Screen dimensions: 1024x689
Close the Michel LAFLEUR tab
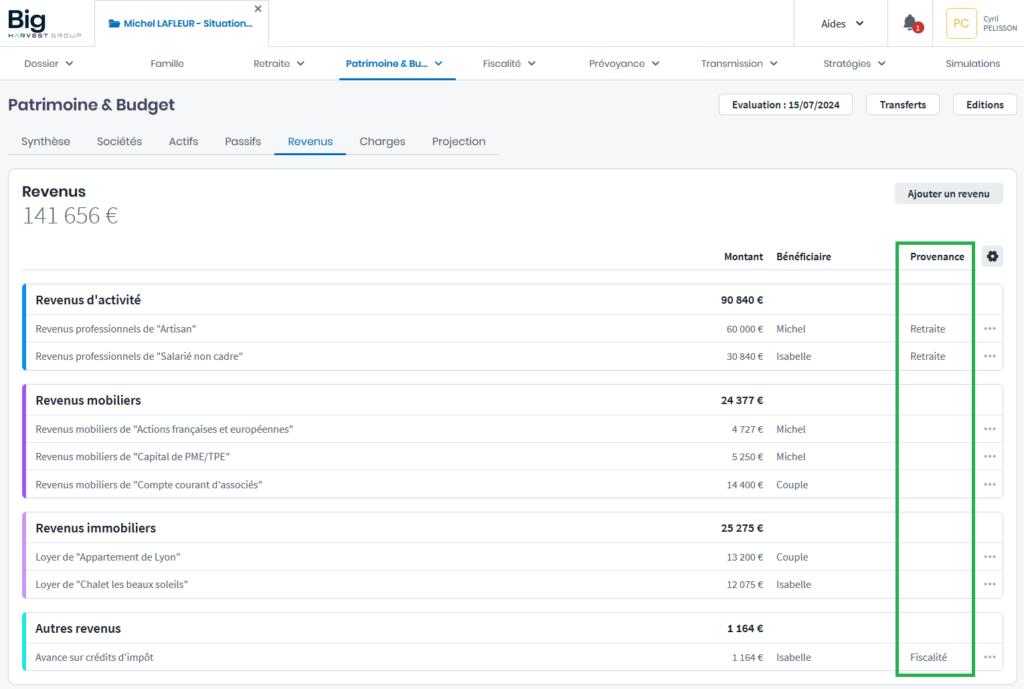[258, 9]
